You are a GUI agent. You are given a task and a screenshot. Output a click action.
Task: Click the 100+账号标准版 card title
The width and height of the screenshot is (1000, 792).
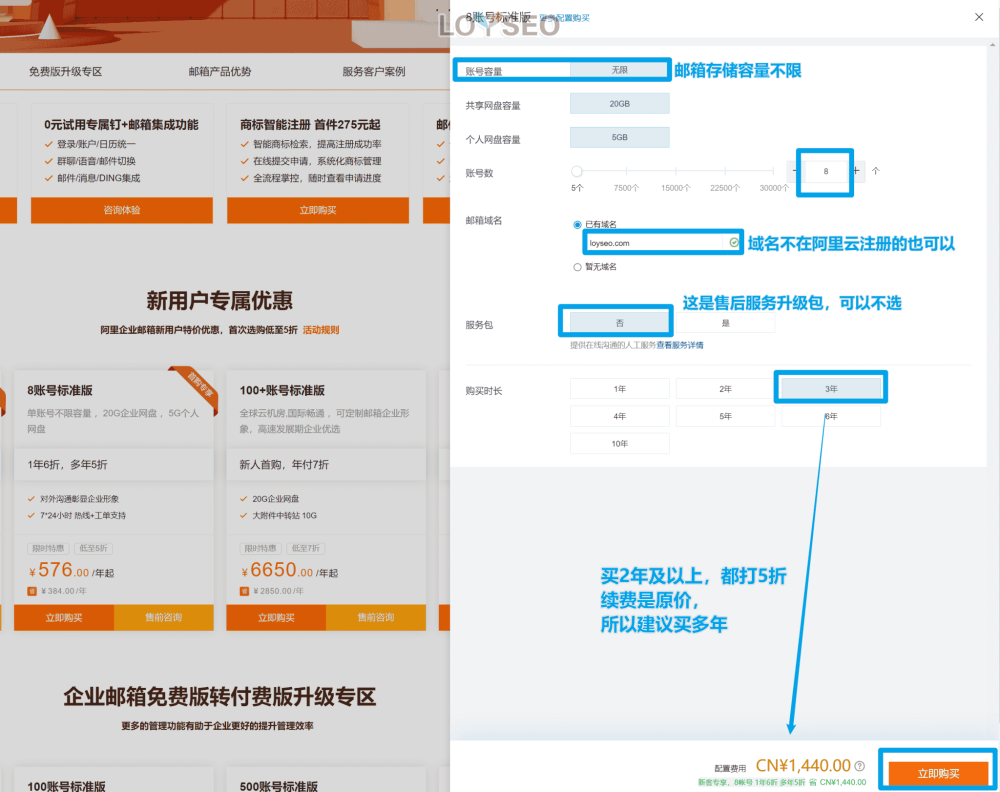click(282, 390)
